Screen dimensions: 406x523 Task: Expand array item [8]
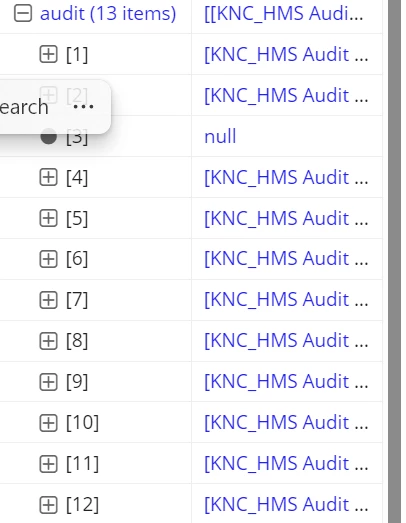coord(48,341)
